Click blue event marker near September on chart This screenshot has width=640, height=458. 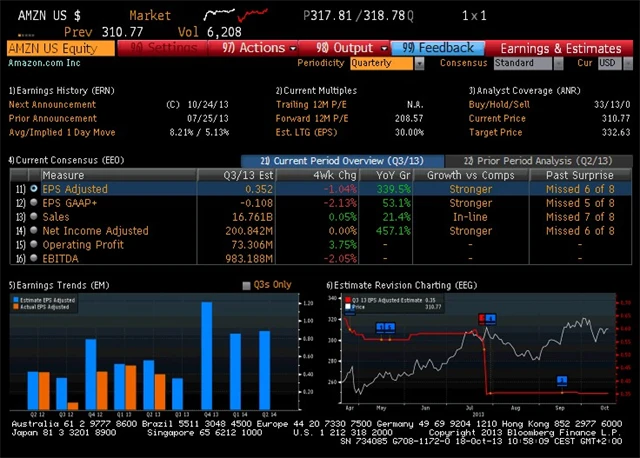[x=561, y=380]
